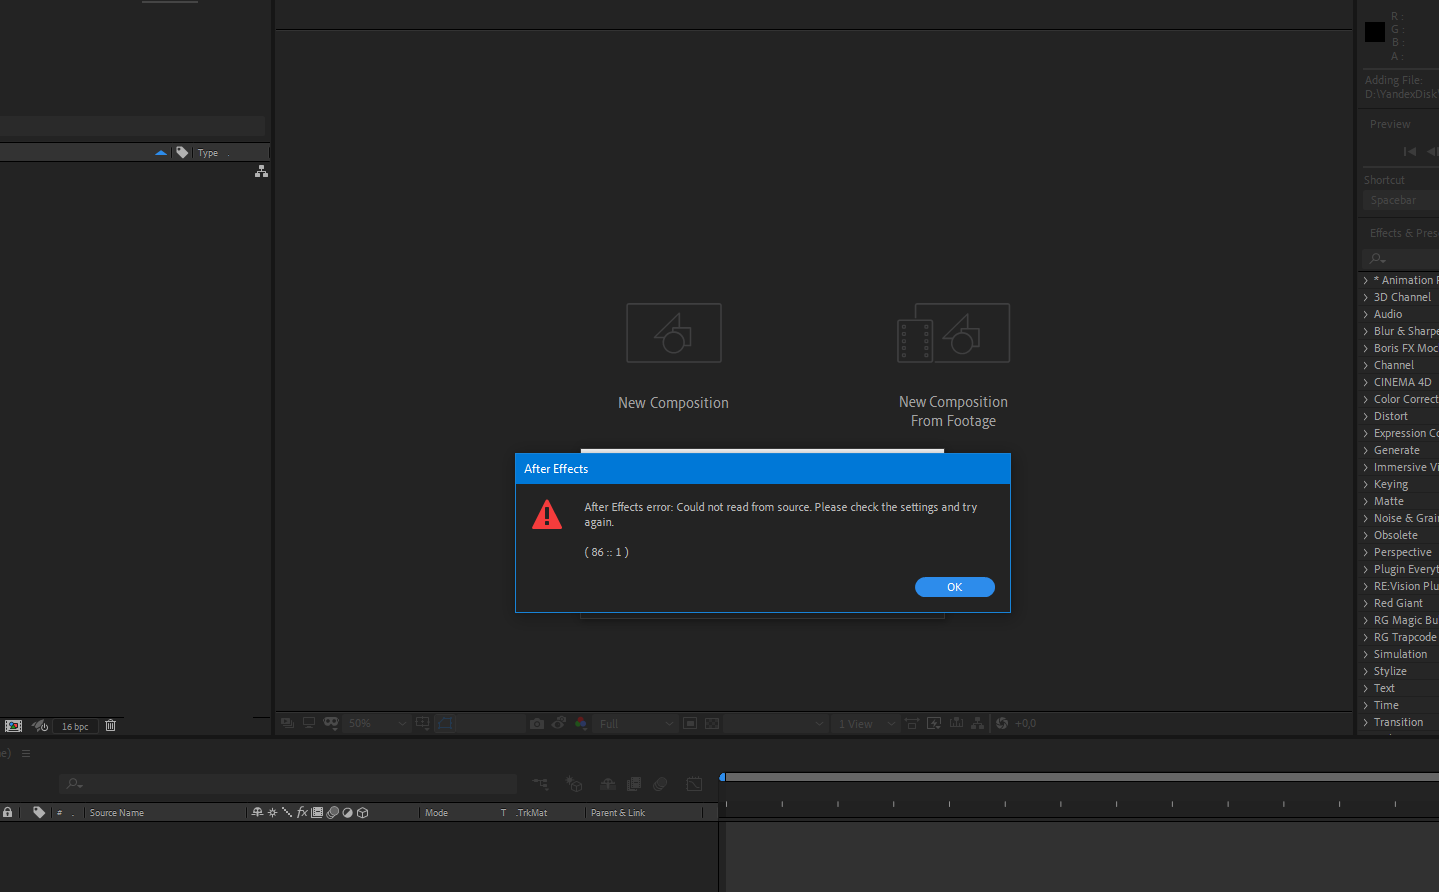The image size is (1439, 892).
Task: Open composition flowchart icon in viewer
Action: point(977,723)
